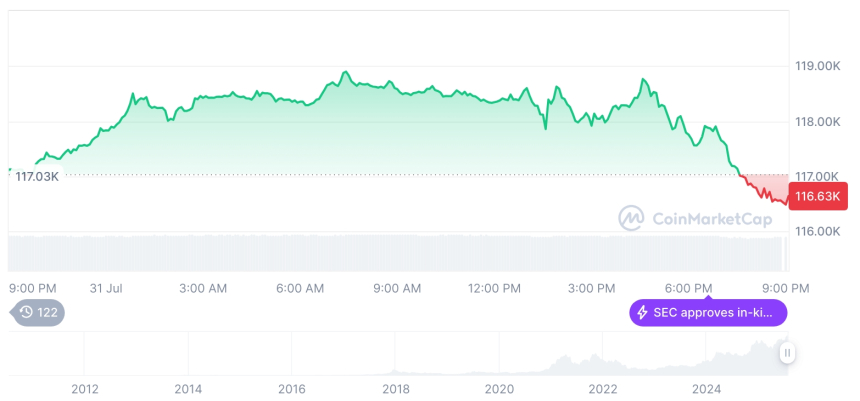This screenshot has width=860, height=401.
Task: Click the 6:00 PM time axis label
Action: click(688, 288)
